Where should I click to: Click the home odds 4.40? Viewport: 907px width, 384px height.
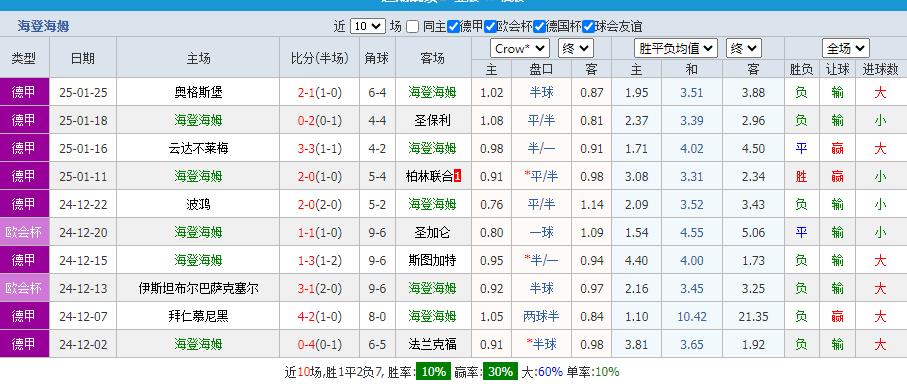click(636, 260)
